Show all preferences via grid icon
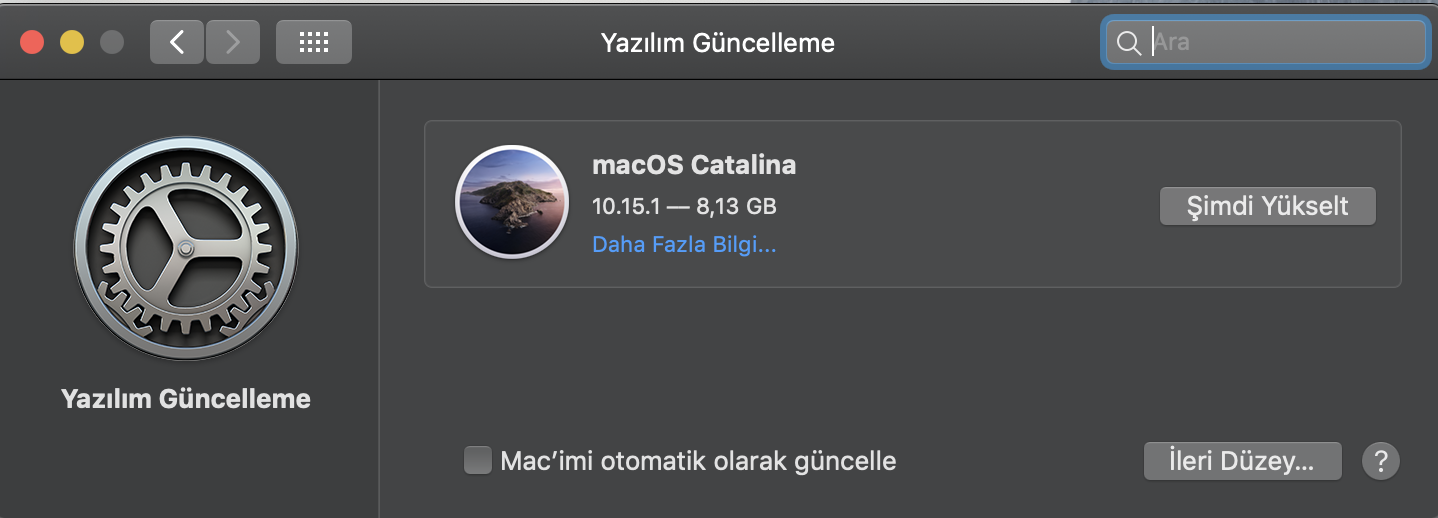Screen dimensions: 1438x518 tap(314, 42)
